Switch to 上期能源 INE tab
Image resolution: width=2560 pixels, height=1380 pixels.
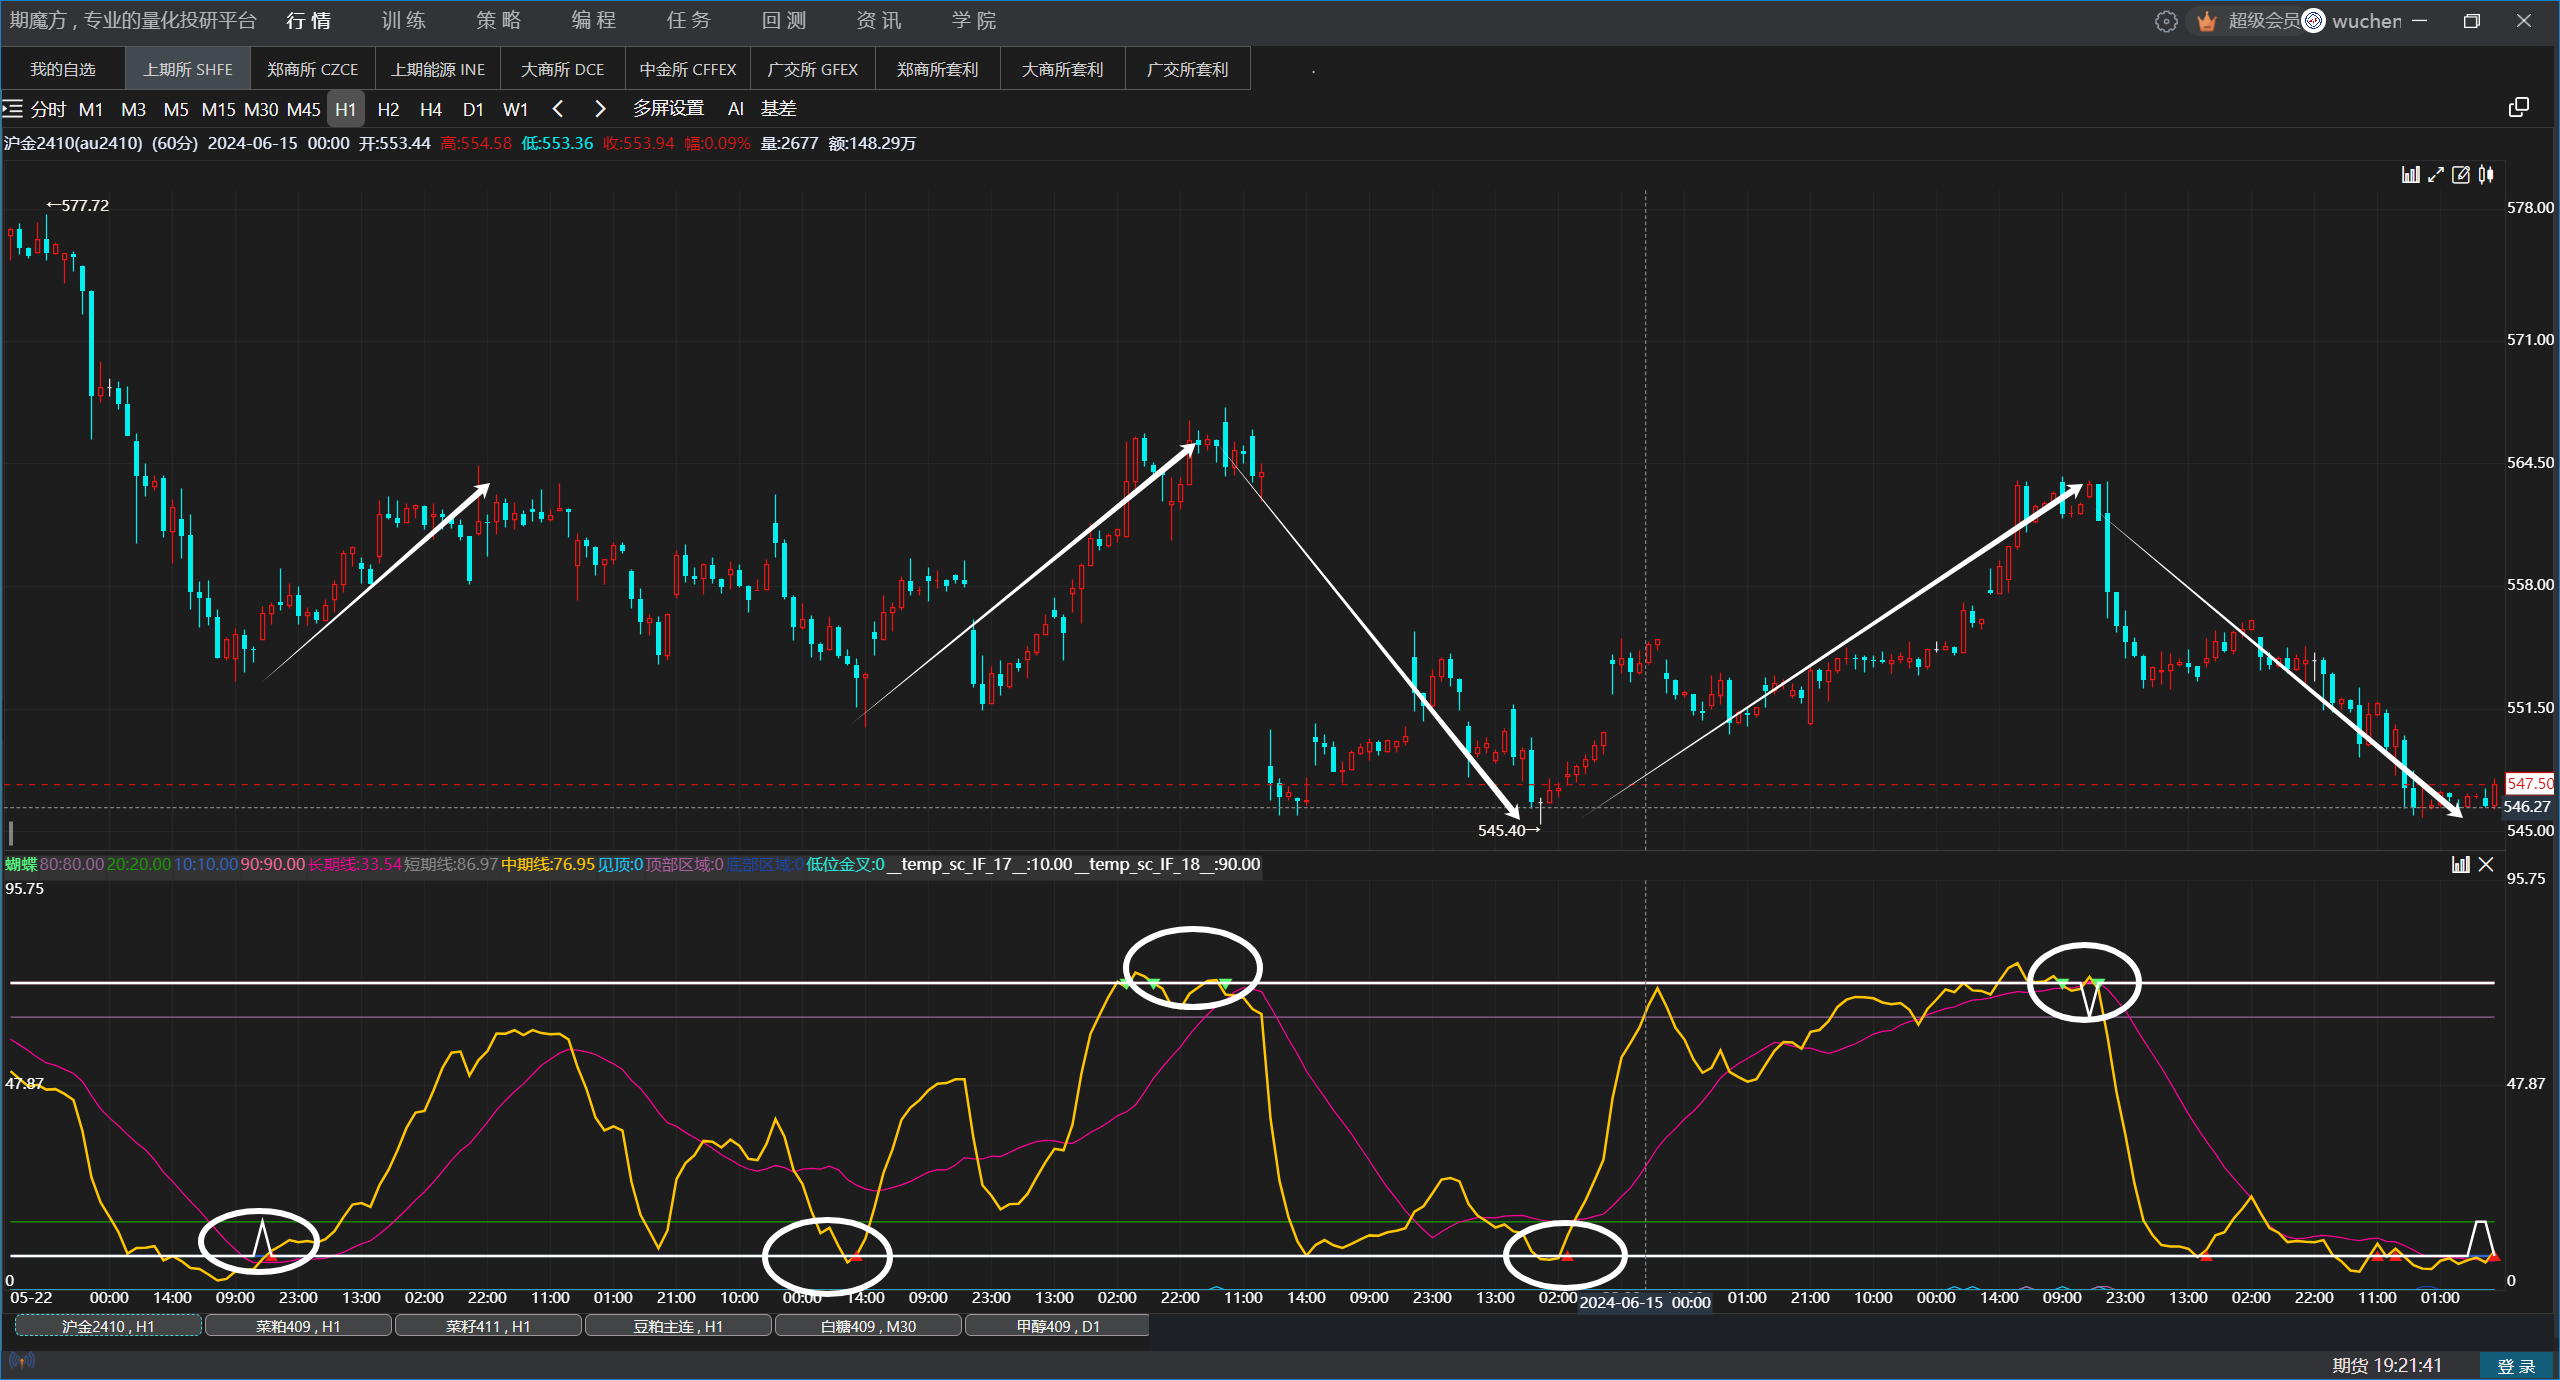438,69
